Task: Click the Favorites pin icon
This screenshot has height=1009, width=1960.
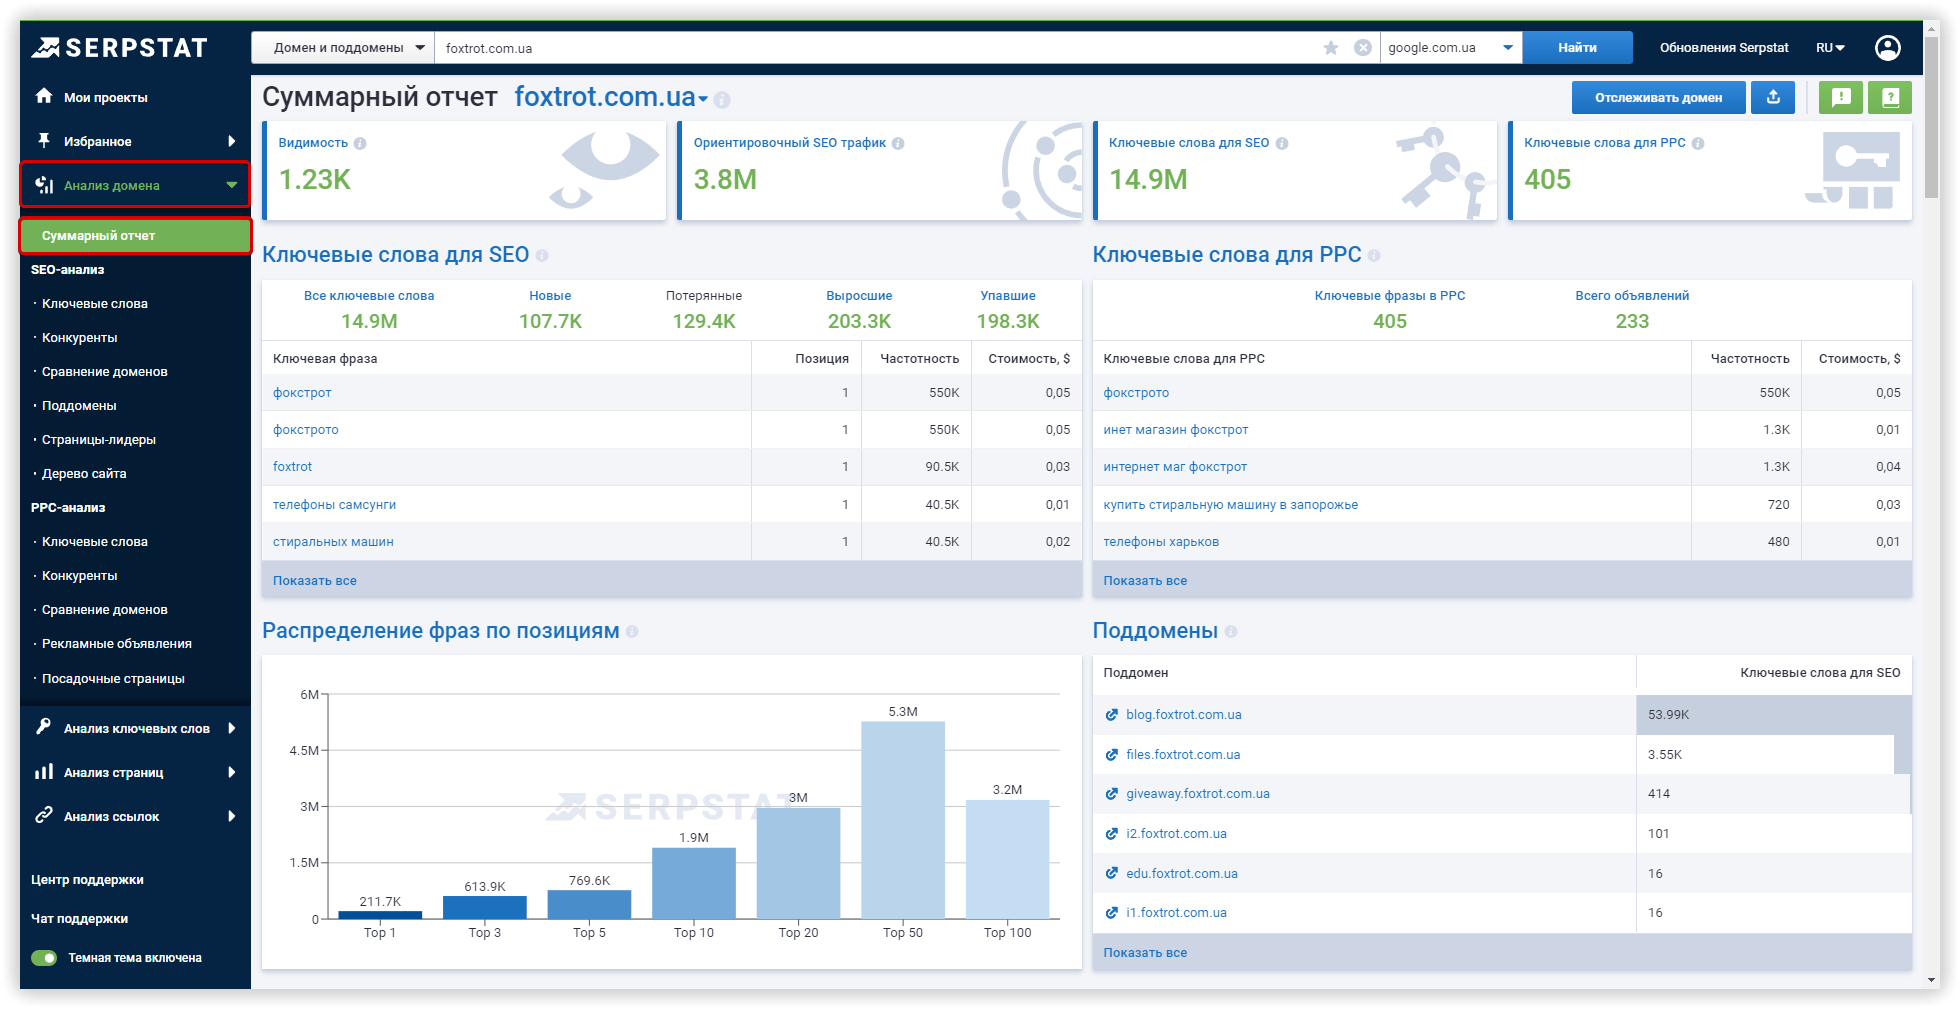Action: 44,140
